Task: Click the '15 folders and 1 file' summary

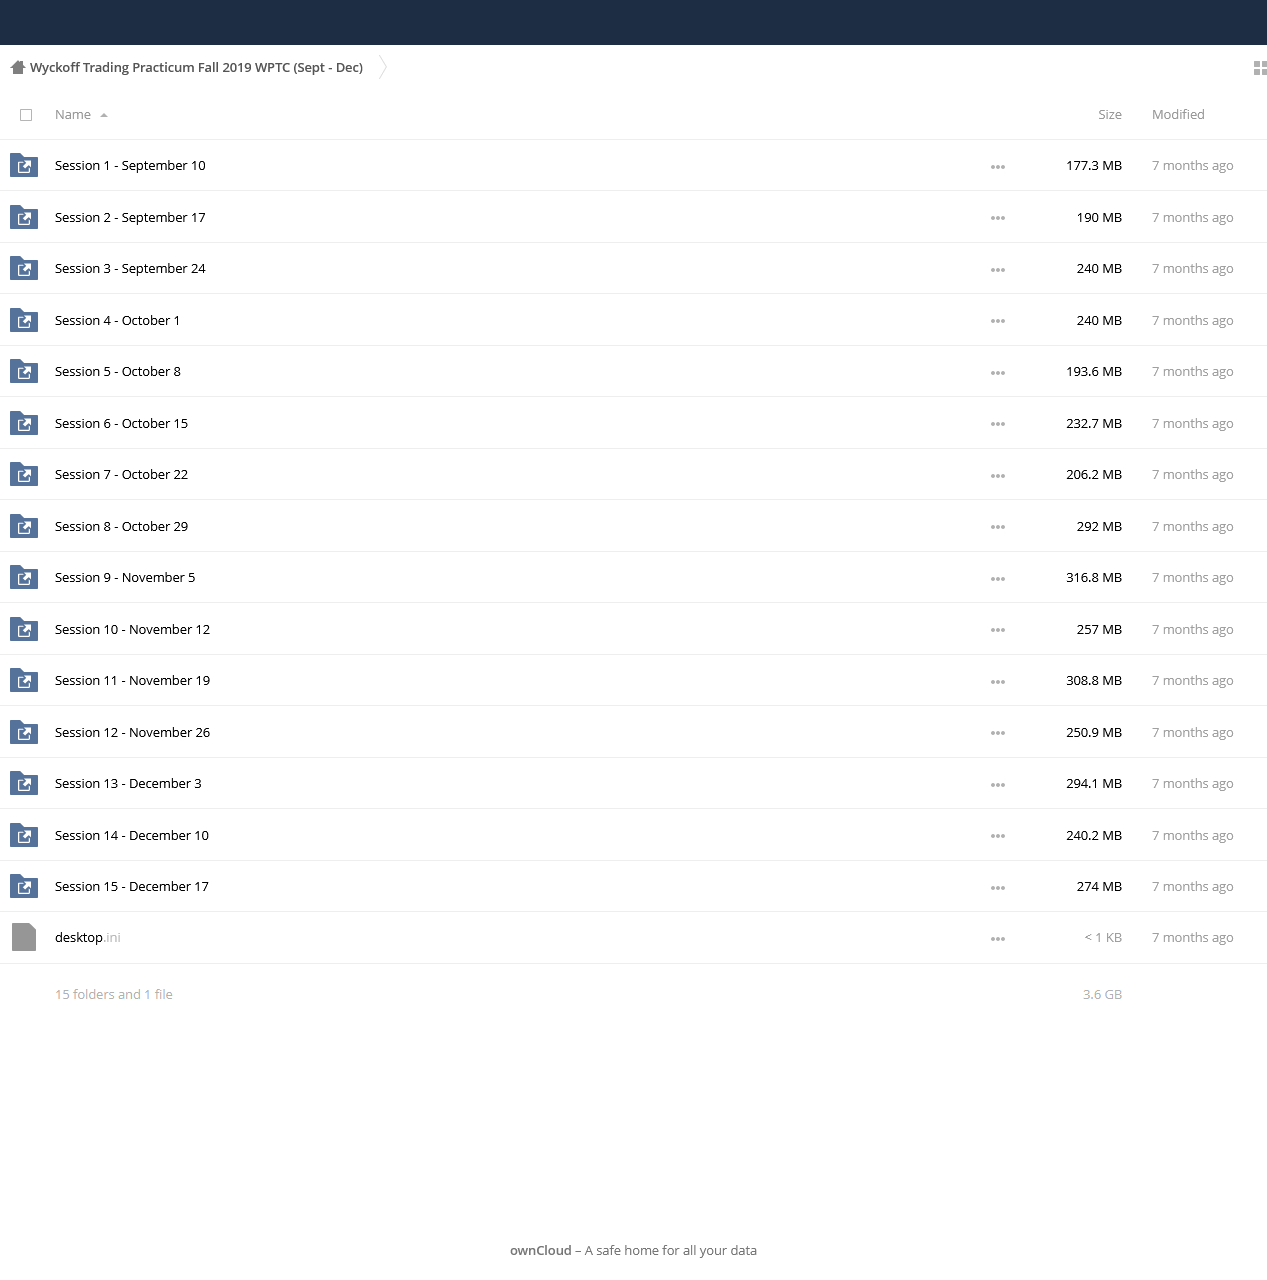Action: pyautogui.click(x=114, y=994)
